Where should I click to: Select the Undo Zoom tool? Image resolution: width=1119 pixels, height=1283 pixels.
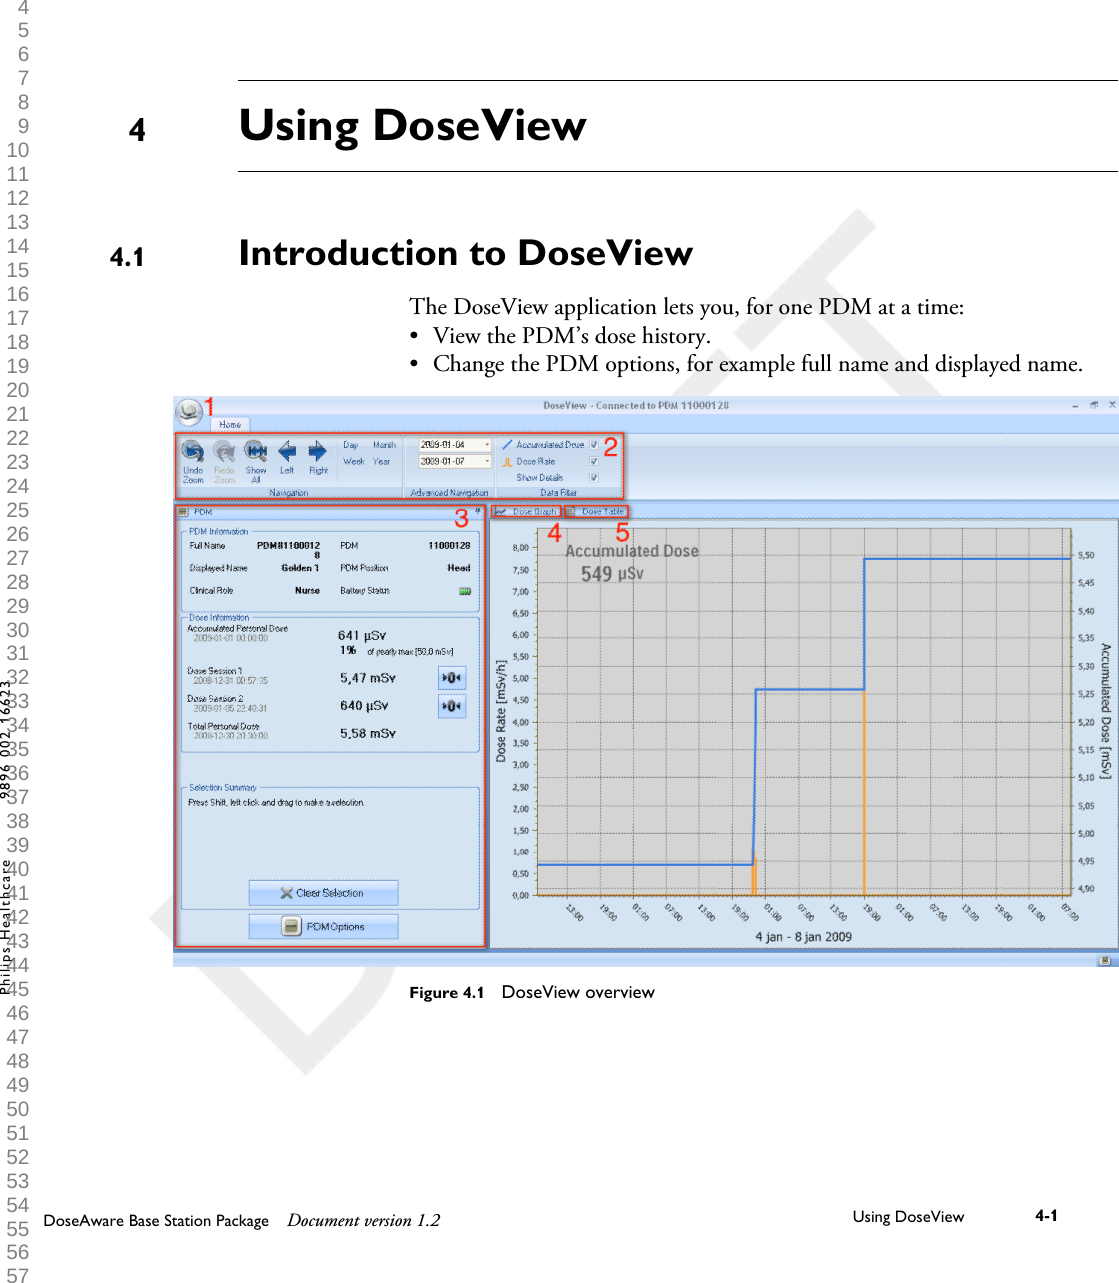[192, 453]
